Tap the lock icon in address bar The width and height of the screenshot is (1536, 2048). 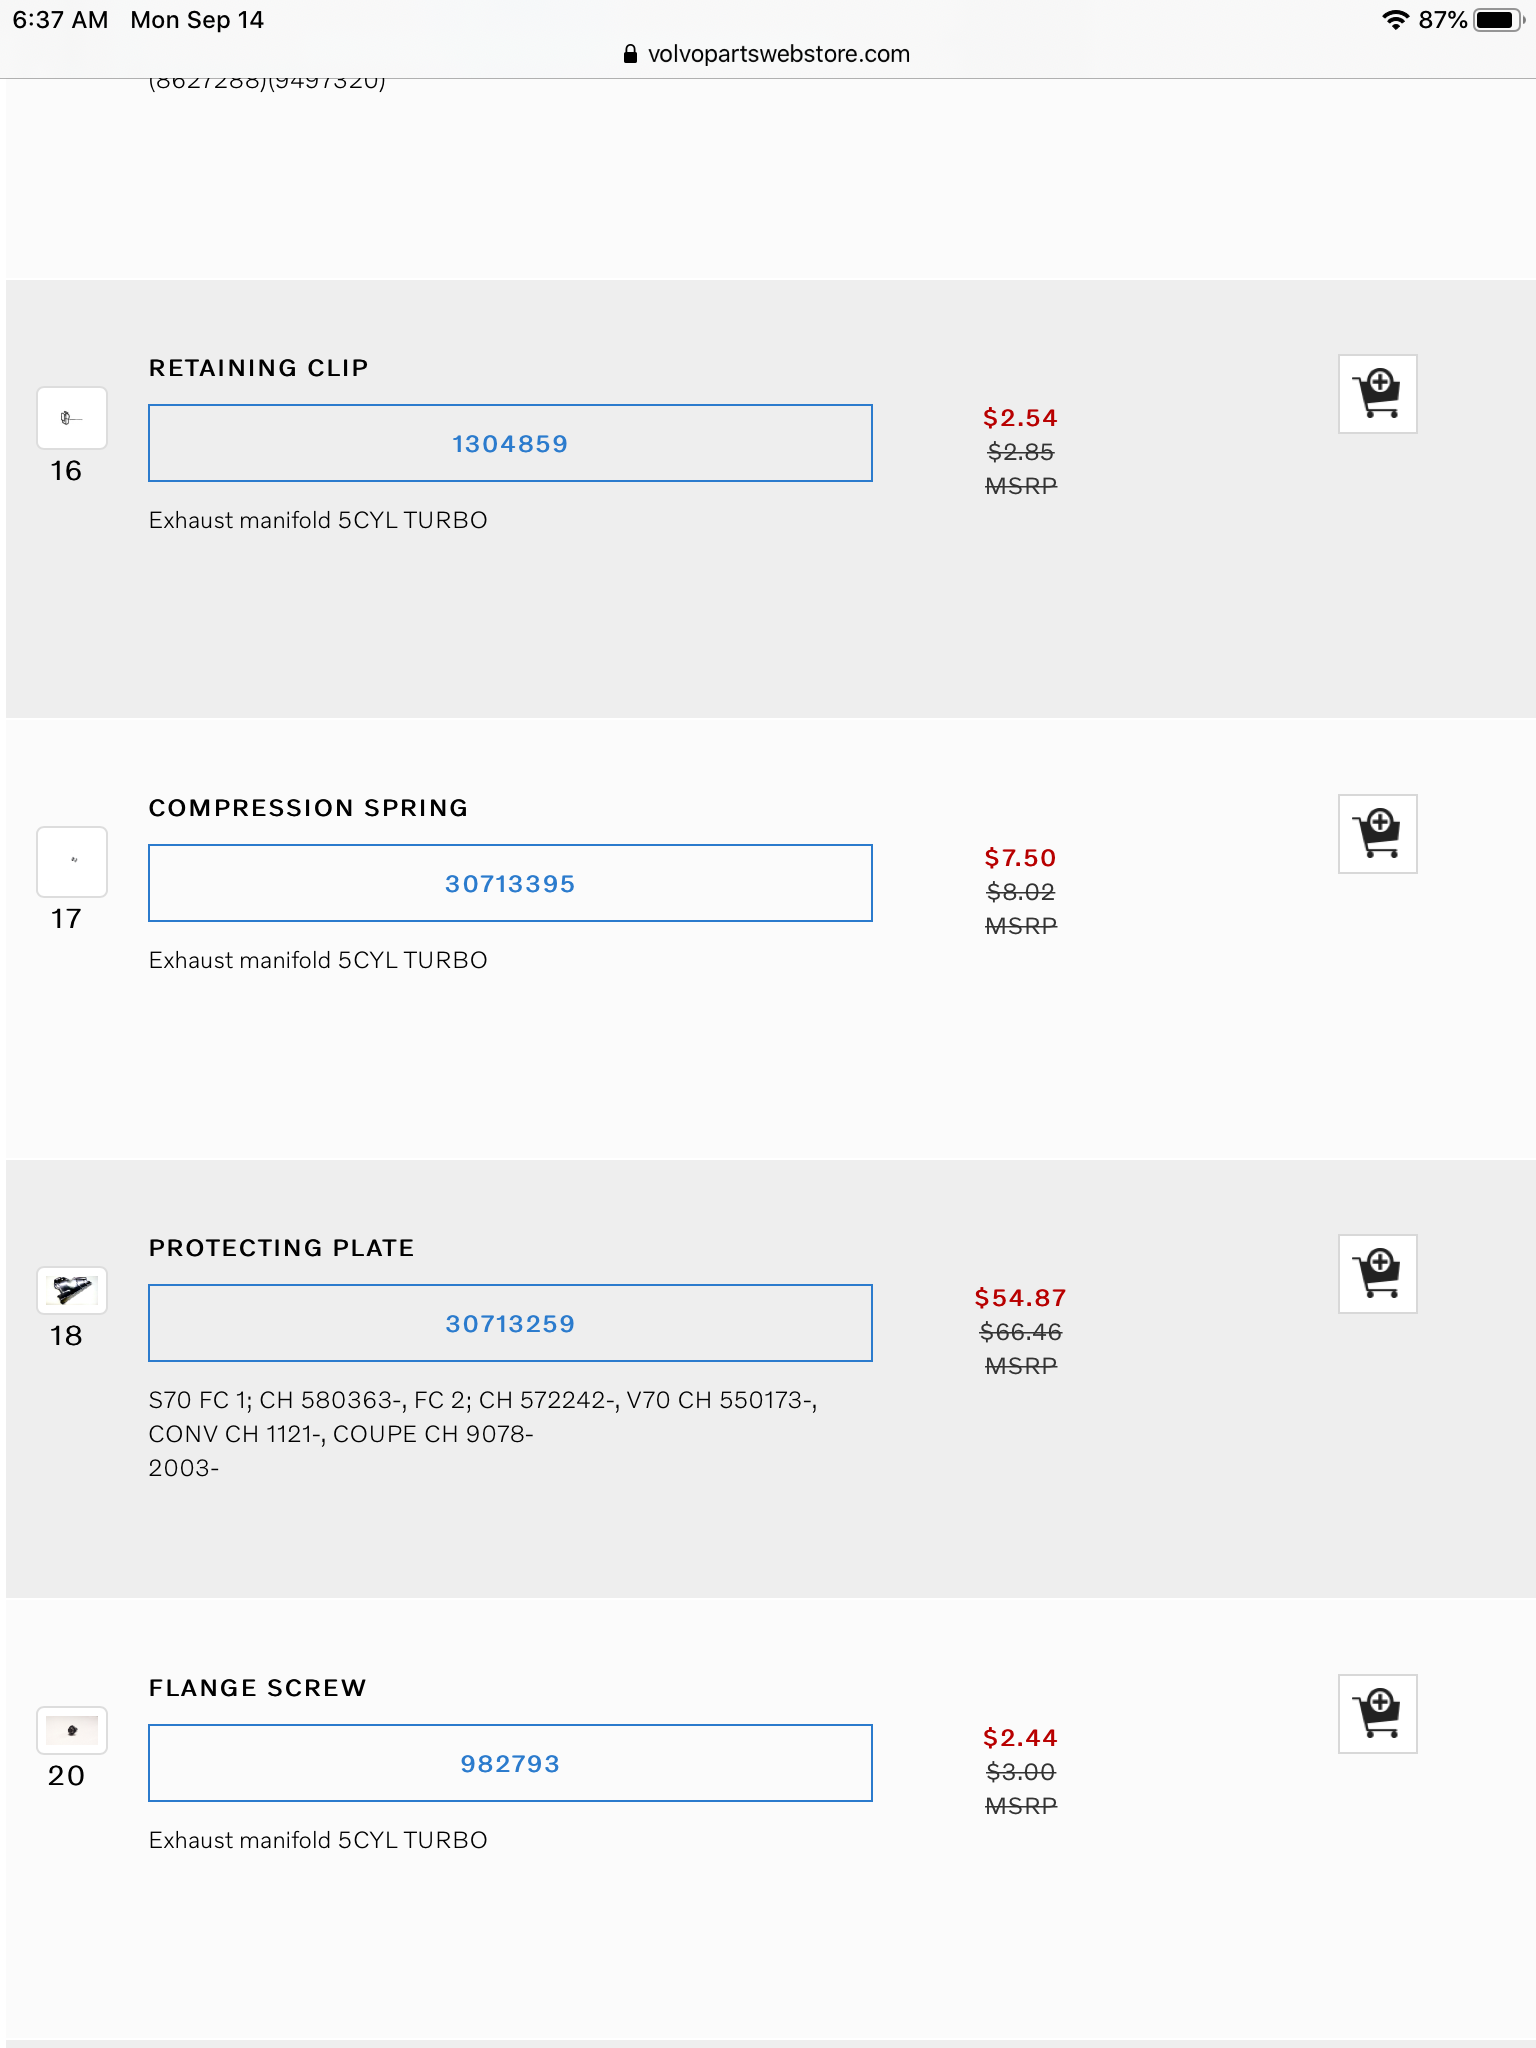pos(630,54)
